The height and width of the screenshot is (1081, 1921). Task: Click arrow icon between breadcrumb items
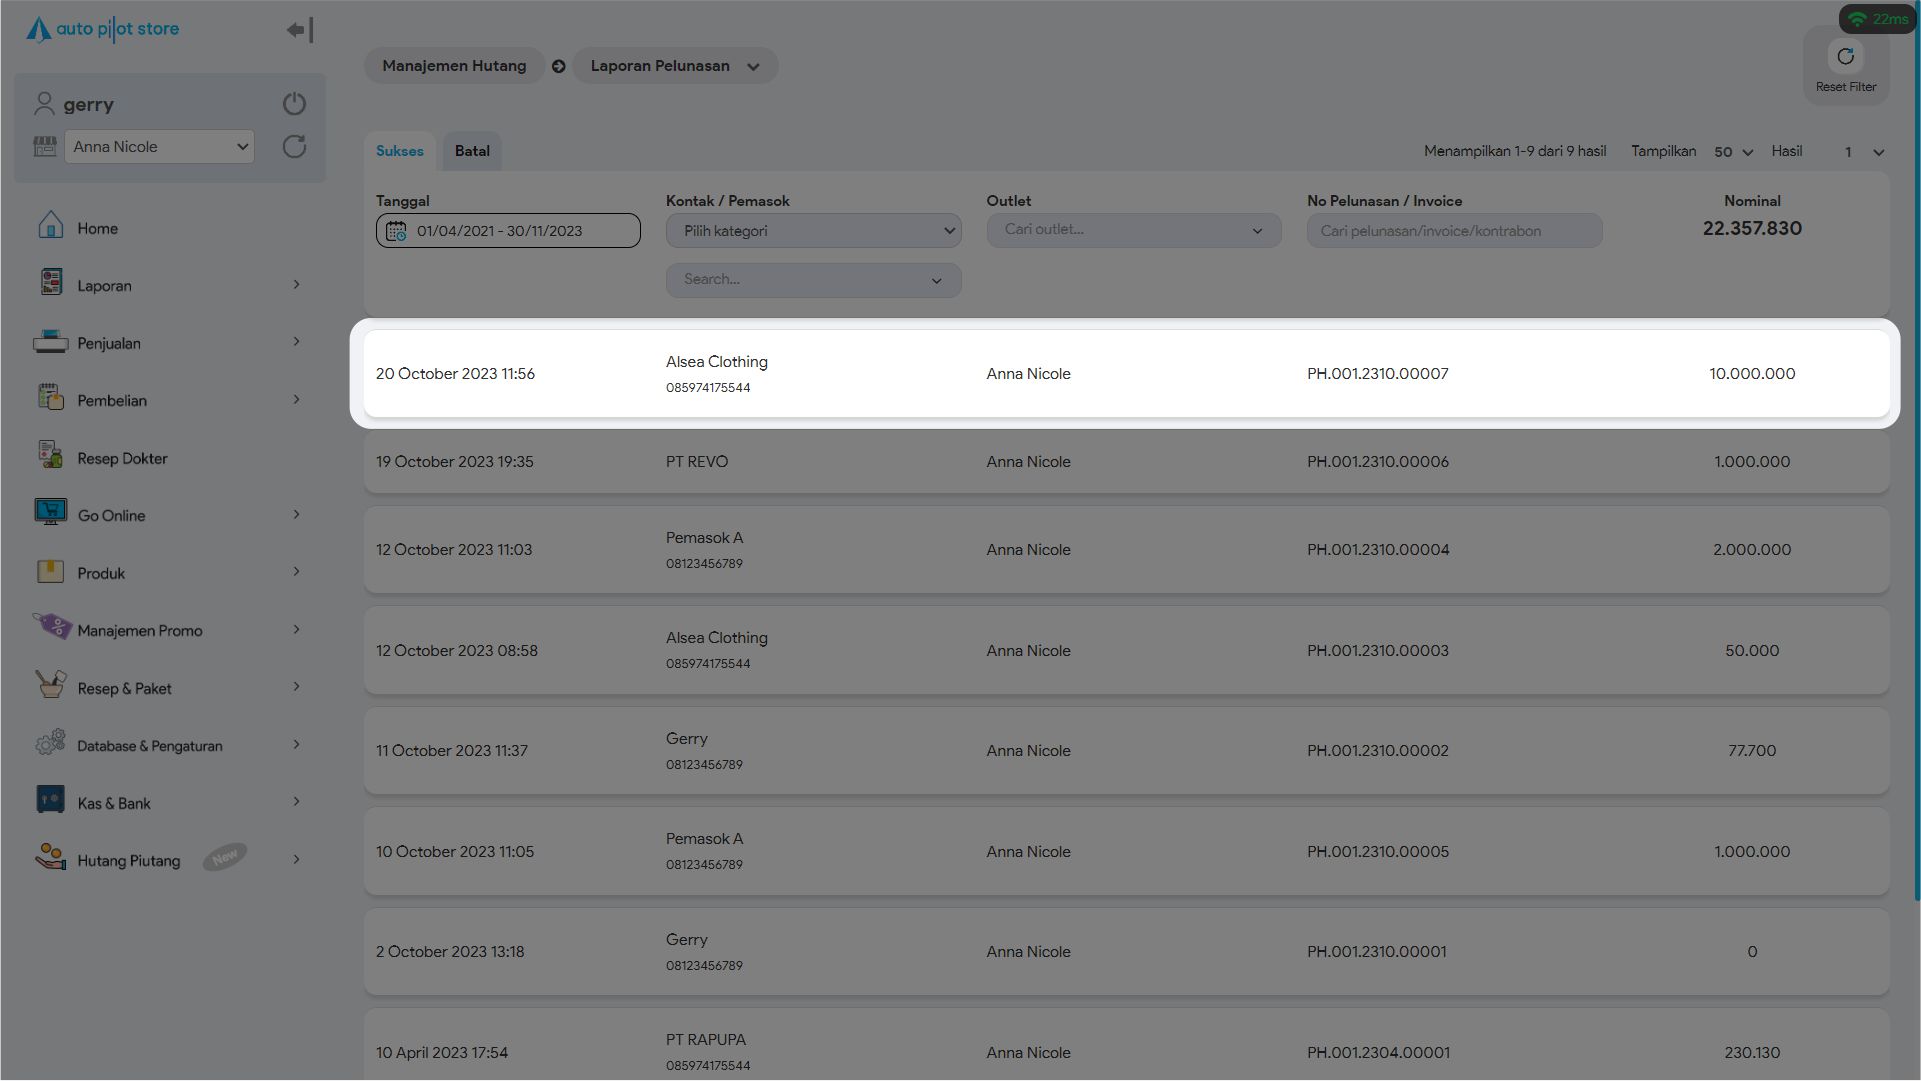click(x=559, y=66)
